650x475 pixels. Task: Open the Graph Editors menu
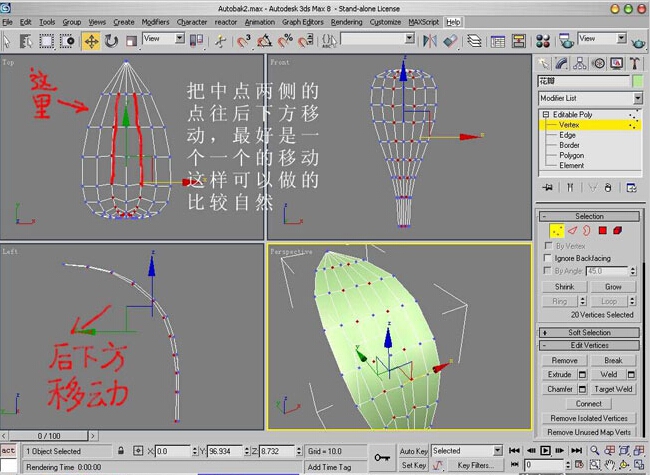click(x=303, y=22)
